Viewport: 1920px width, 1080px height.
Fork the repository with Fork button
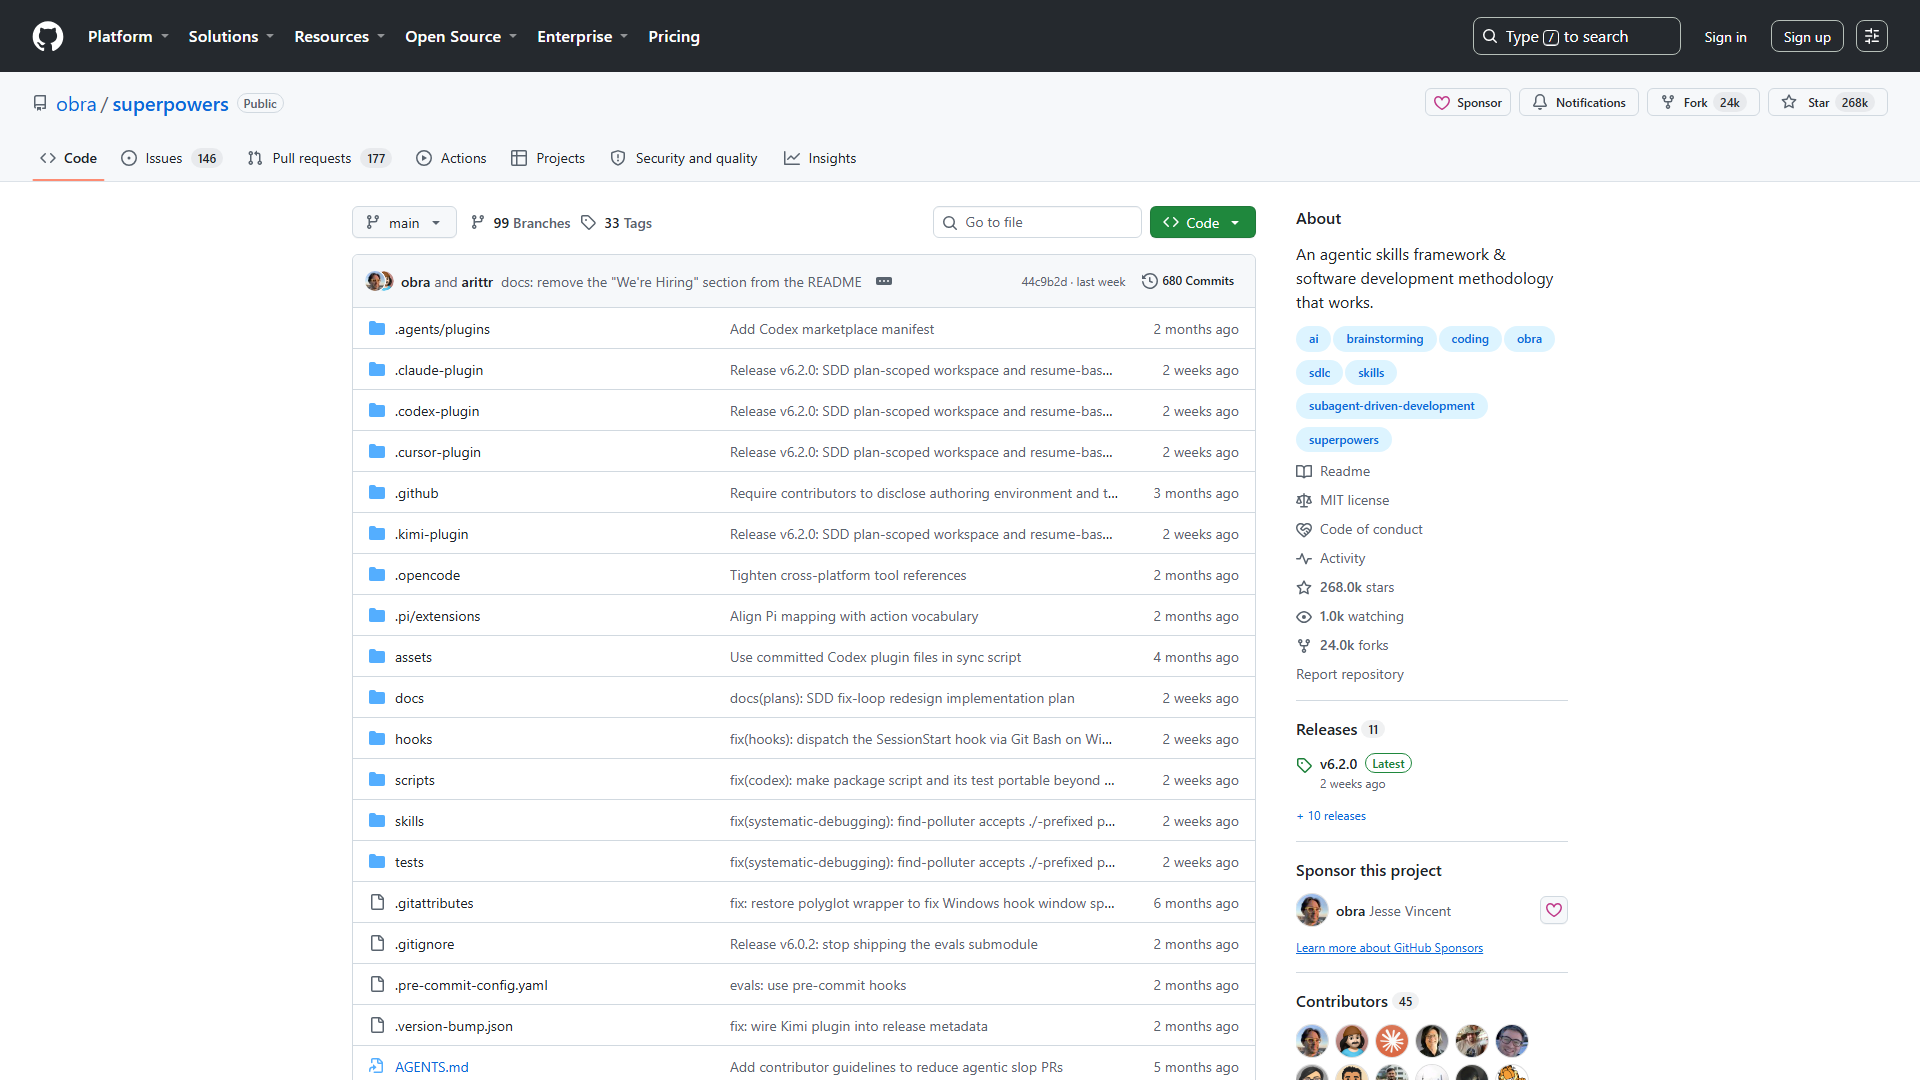(1702, 102)
